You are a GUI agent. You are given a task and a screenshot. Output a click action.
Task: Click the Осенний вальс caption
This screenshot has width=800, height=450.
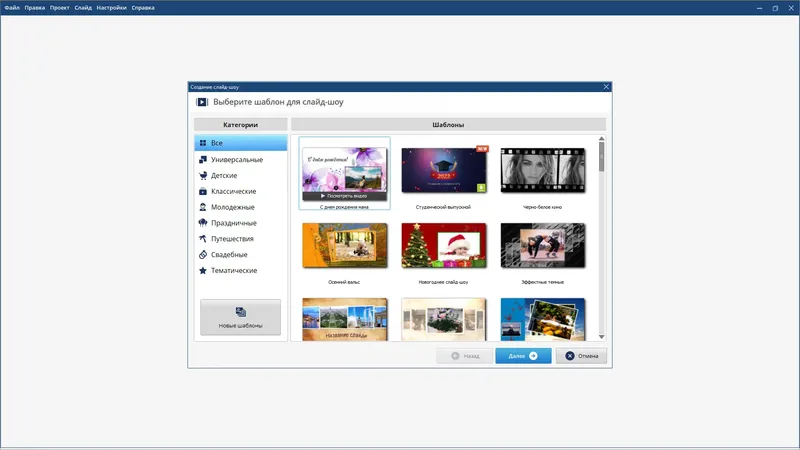[x=344, y=282]
